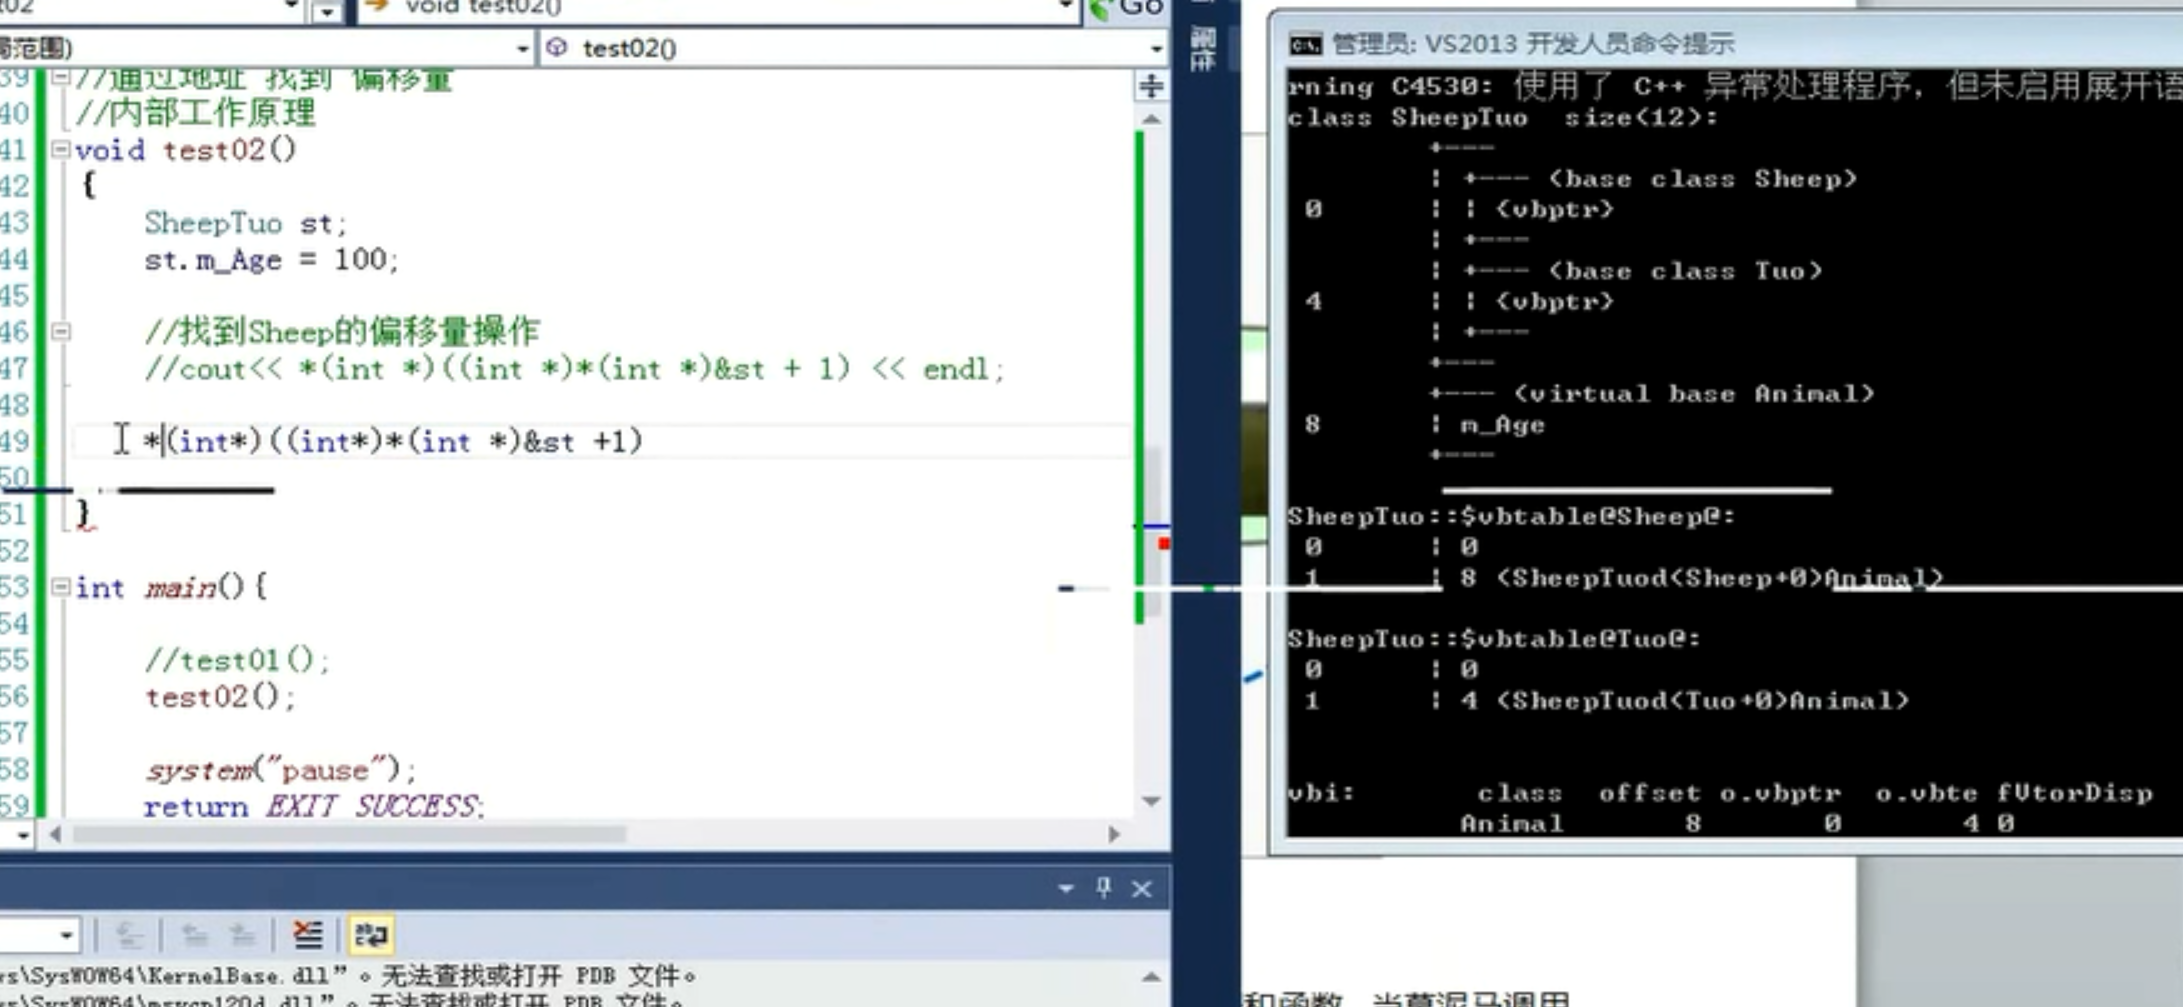Close the output panel
2183x1007 pixels.
(1141, 888)
